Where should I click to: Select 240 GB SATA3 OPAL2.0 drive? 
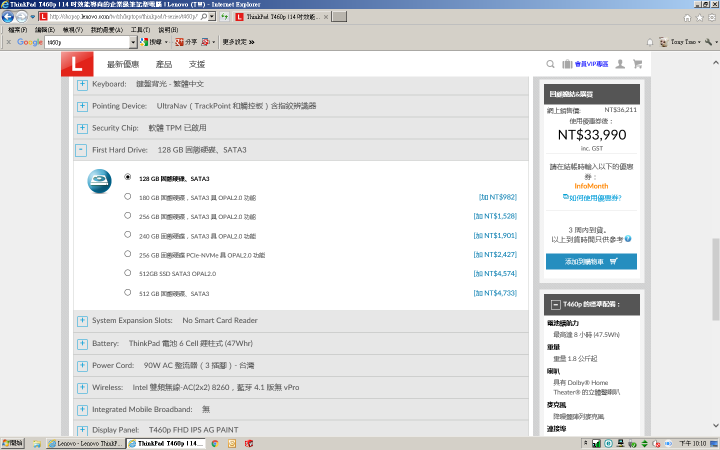pyautogui.click(x=128, y=235)
